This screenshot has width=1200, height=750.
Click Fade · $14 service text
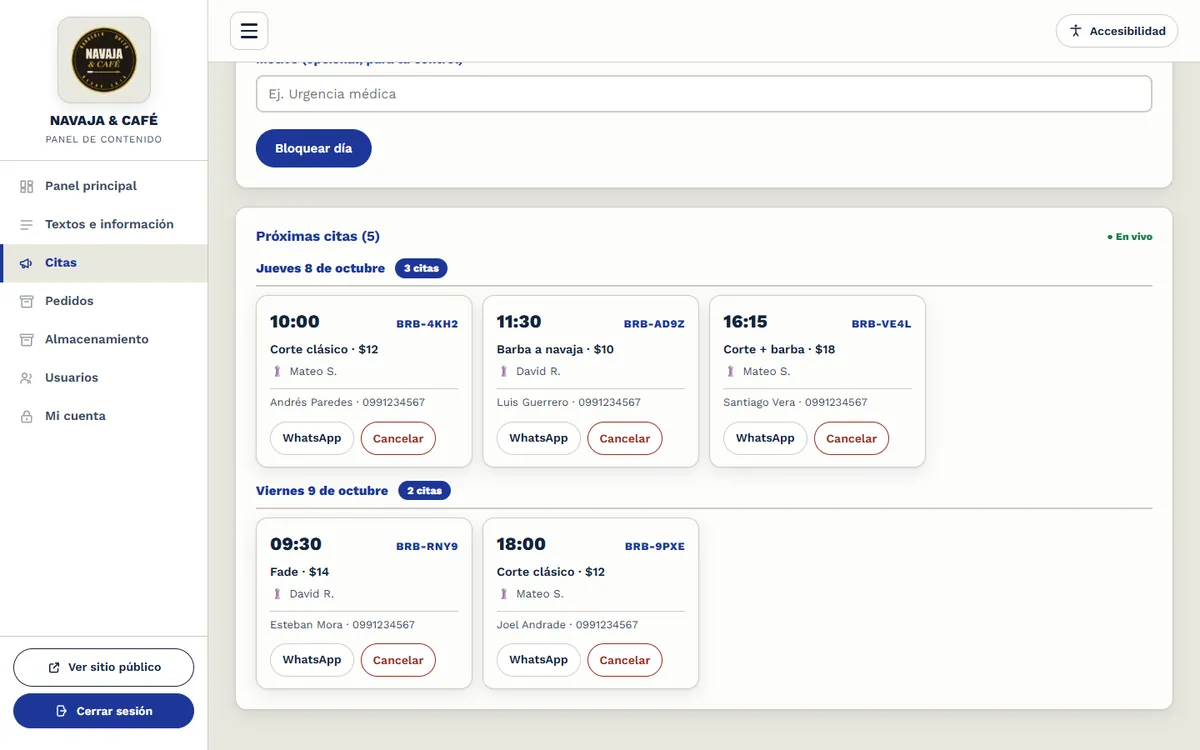pos(299,572)
